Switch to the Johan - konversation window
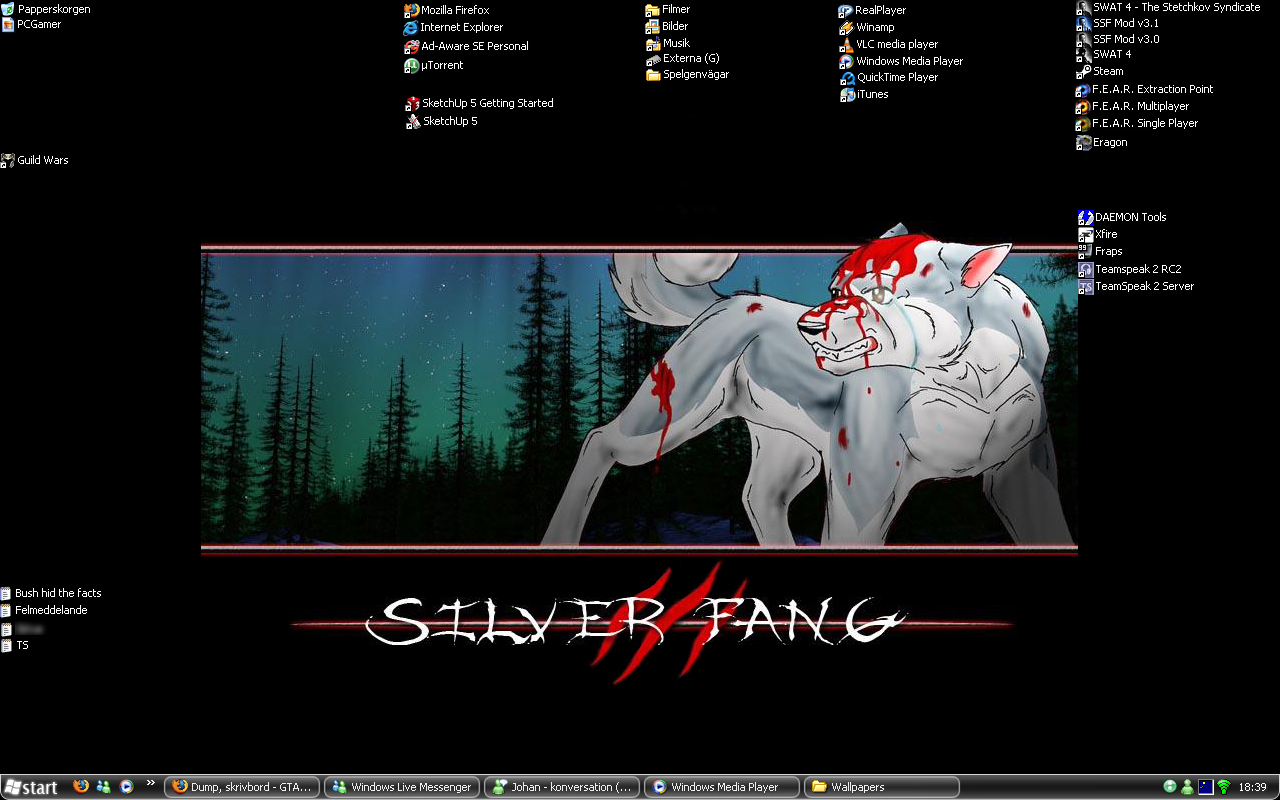This screenshot has height=800, width=1280. pyautogui.click(x=562, y=787)
